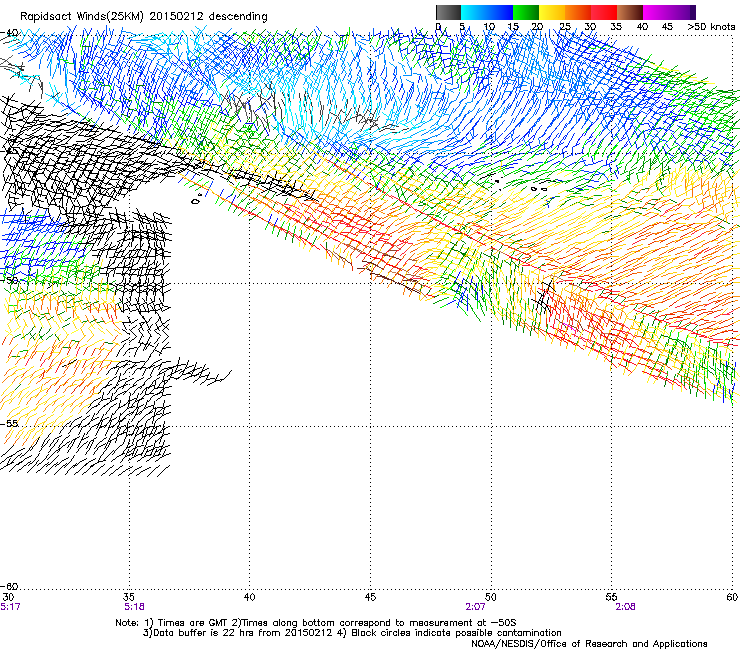The width and height of the screenshot is (740, 650).
Task: Click the '35' knots label under the color bar
Action: tap(616, 26)
